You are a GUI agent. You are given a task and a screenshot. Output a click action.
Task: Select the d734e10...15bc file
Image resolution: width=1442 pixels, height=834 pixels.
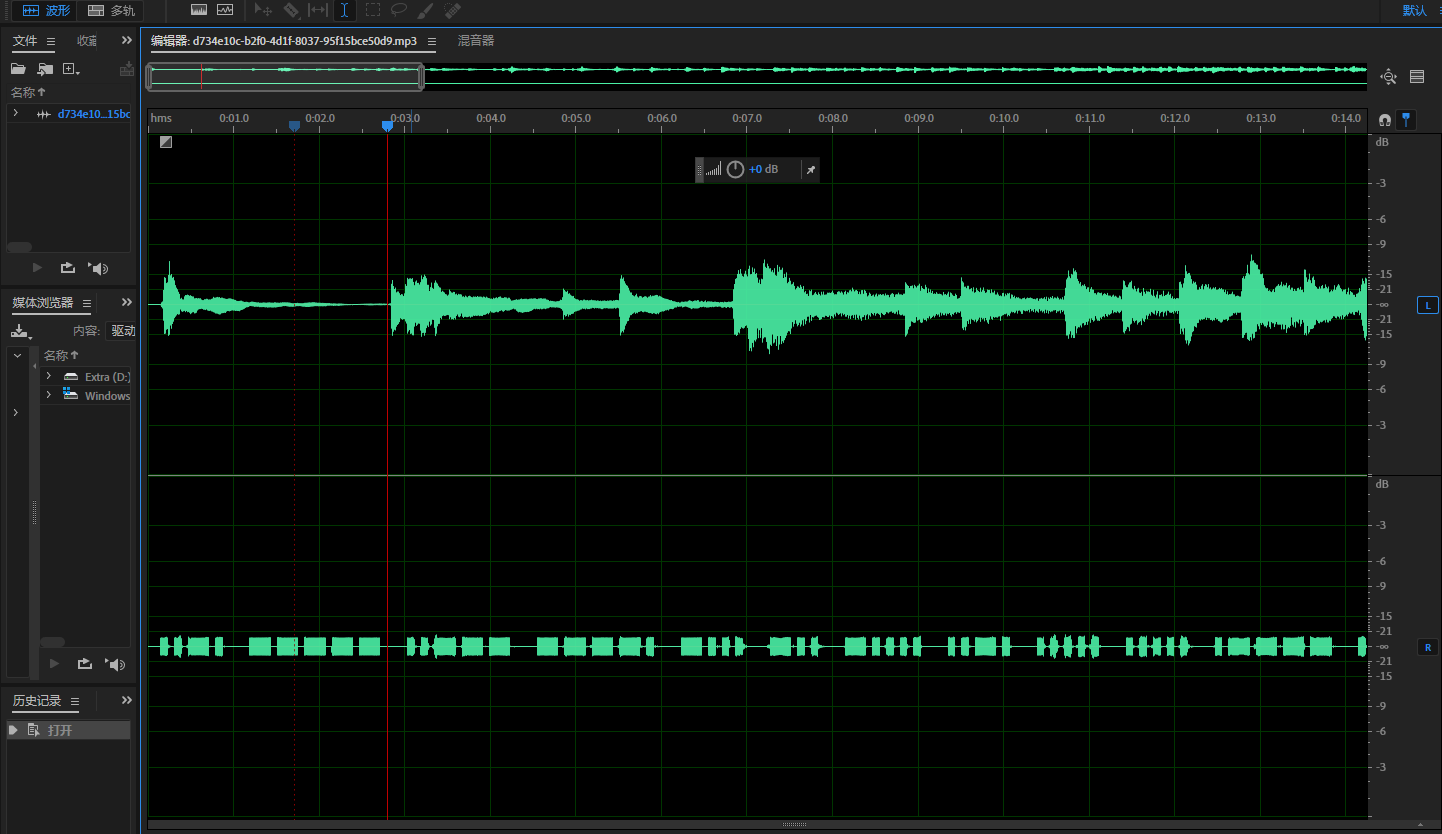(94, 114)
